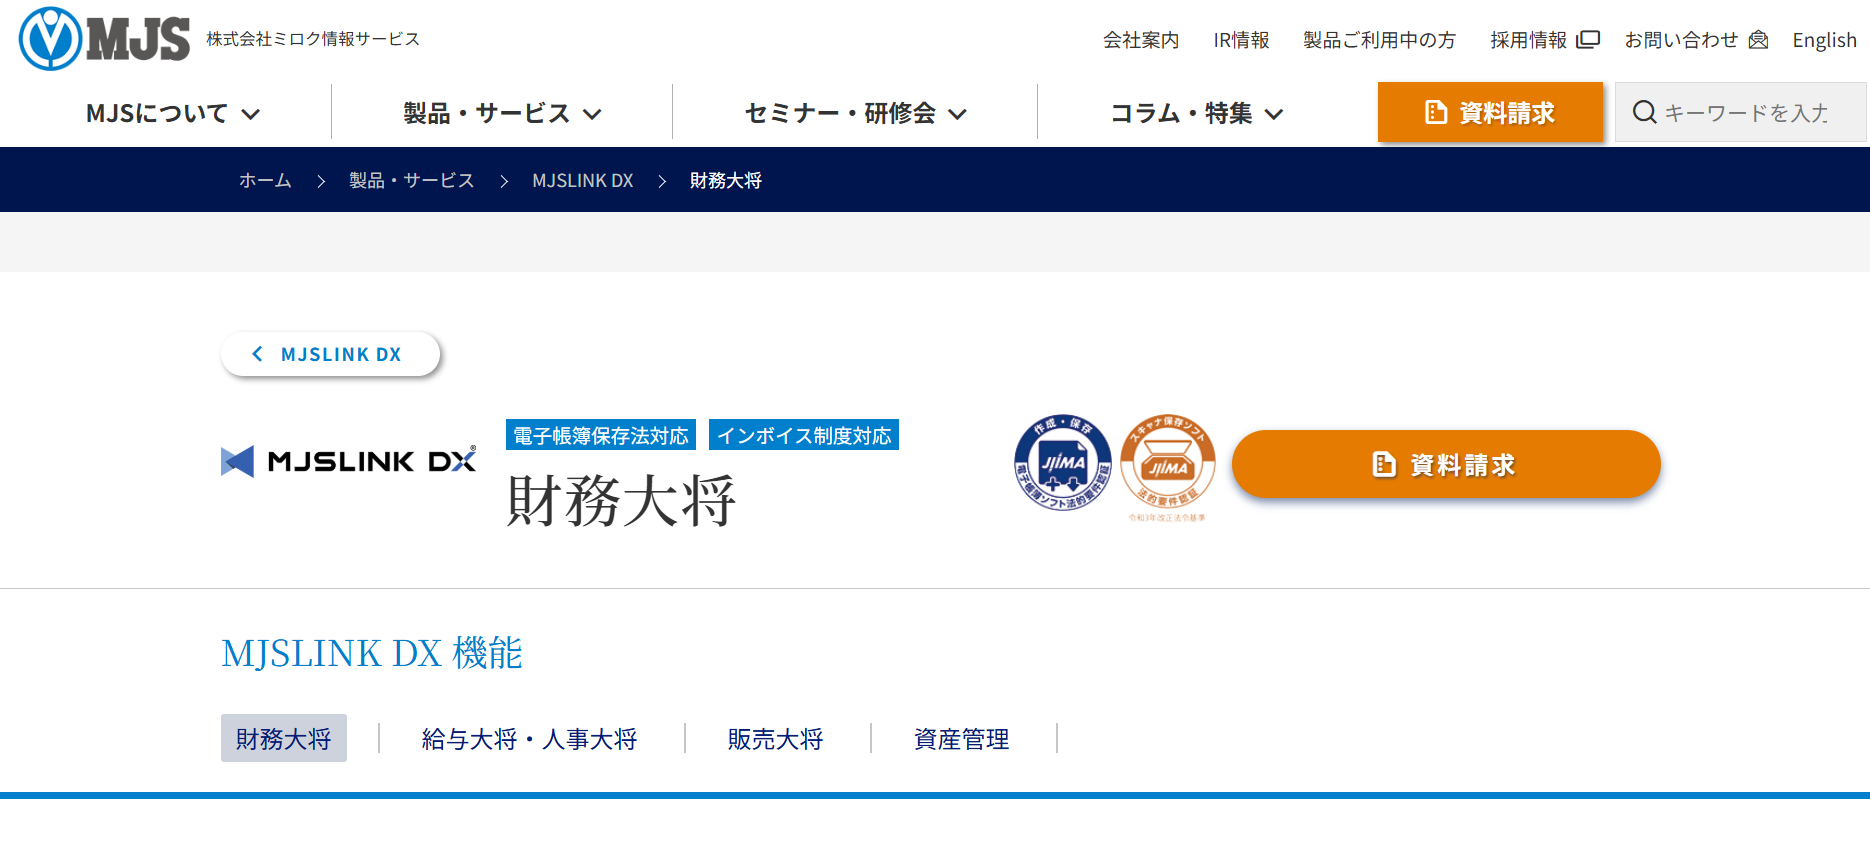Open the IR情報 link

[x=1241, y=40]
